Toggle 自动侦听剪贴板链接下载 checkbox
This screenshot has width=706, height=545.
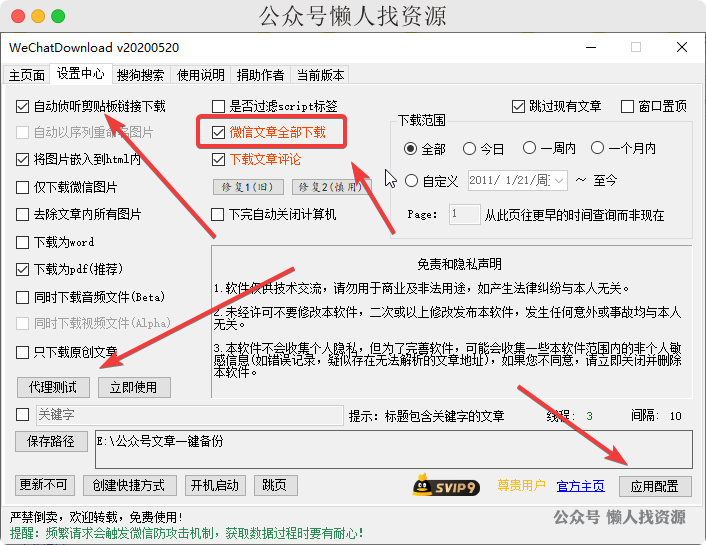point(23,107)
